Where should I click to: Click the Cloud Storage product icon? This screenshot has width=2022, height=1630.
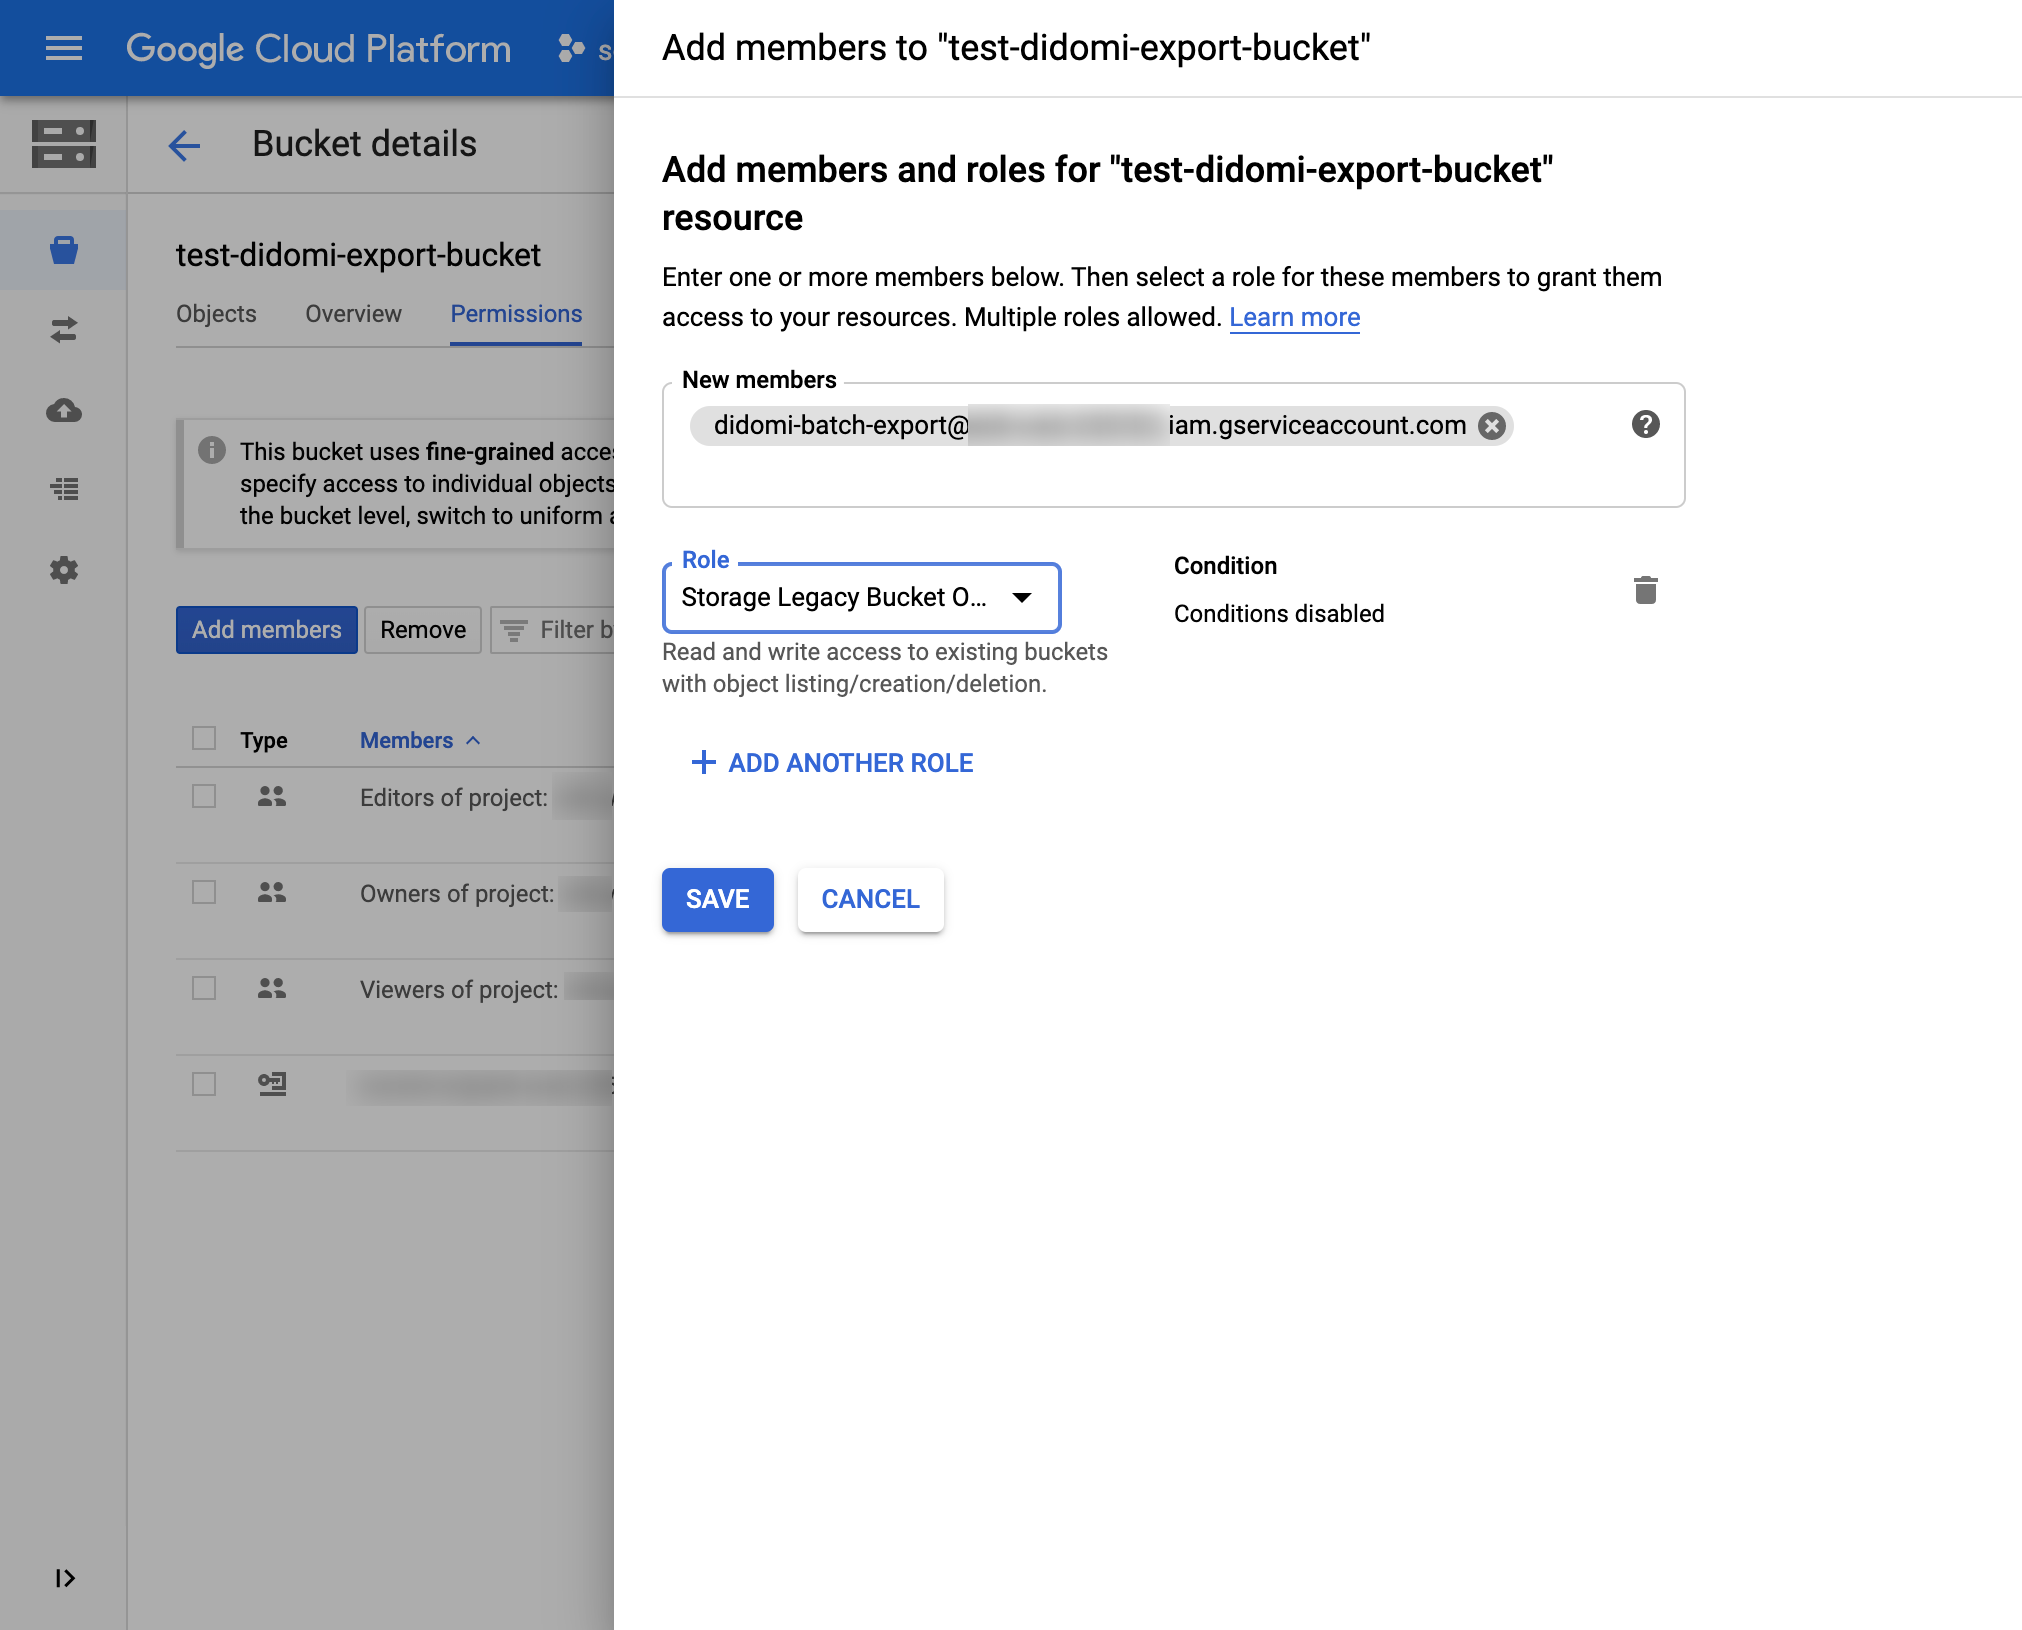pos(64,144)
